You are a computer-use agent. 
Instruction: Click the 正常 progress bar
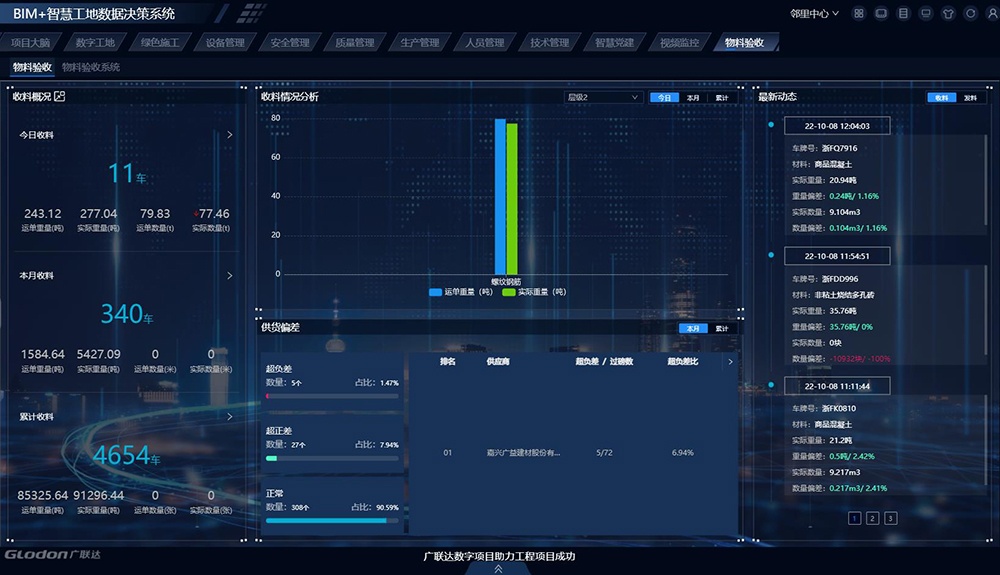point(331,520)
